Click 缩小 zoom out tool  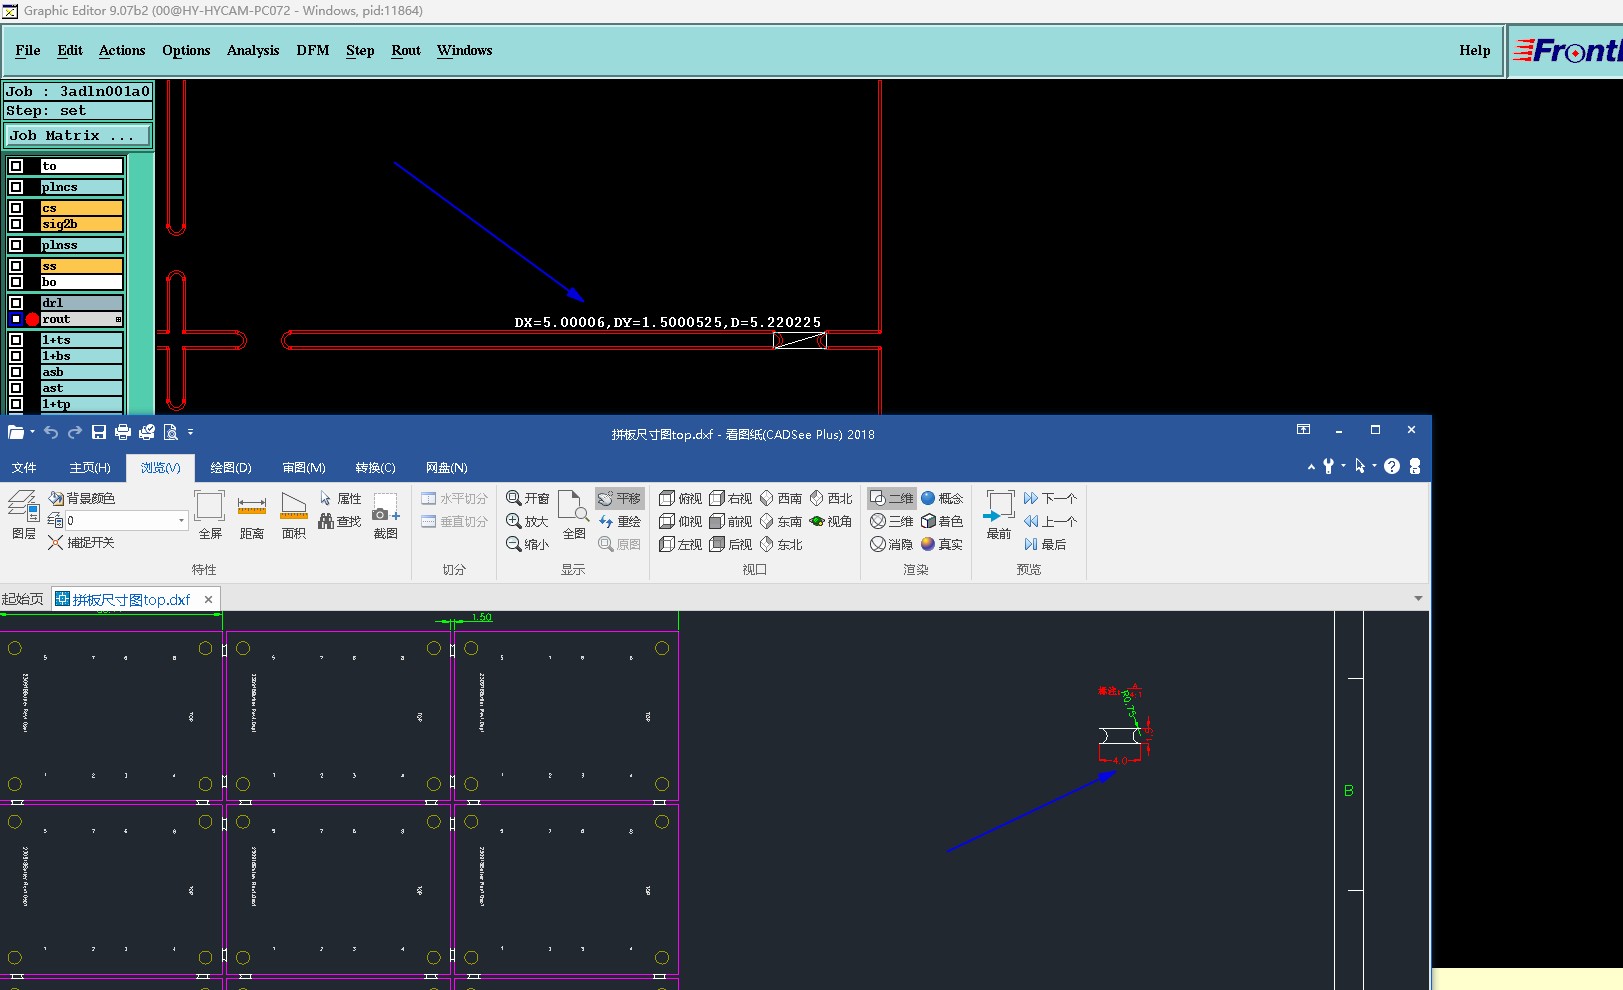click(x=528, y=544)
